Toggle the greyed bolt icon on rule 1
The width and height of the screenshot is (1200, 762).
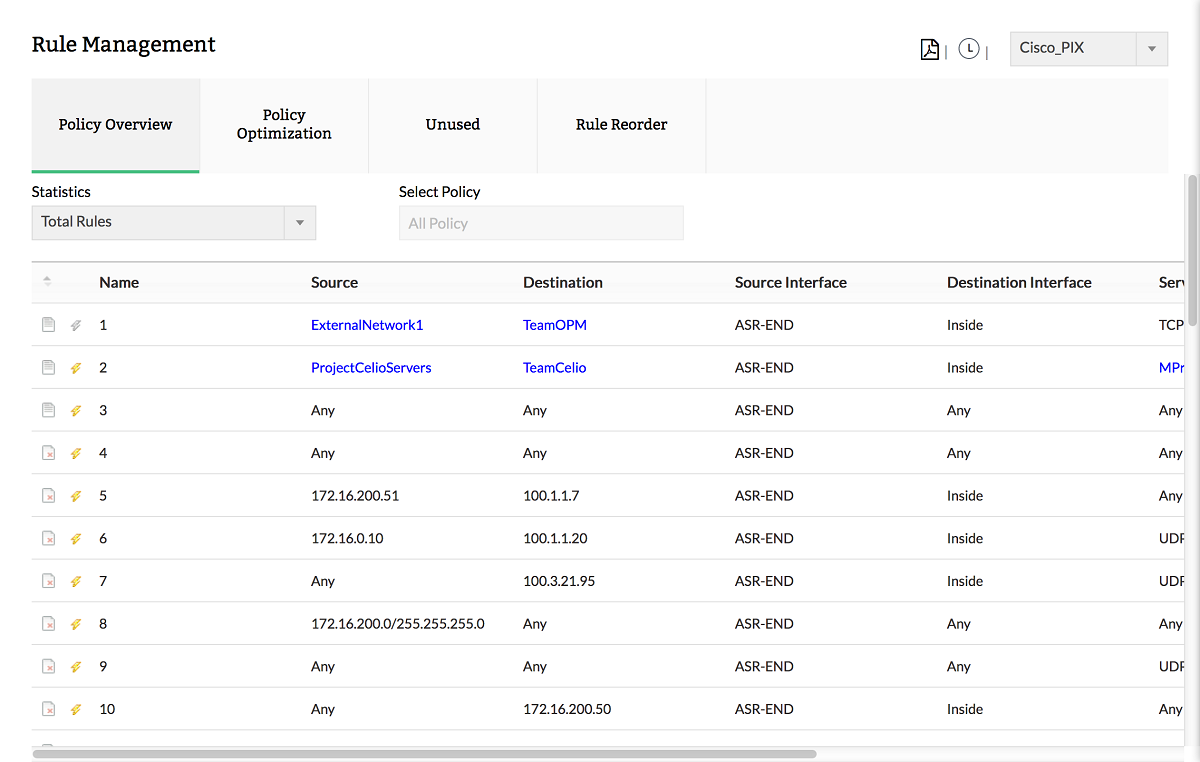coord(75,324)
